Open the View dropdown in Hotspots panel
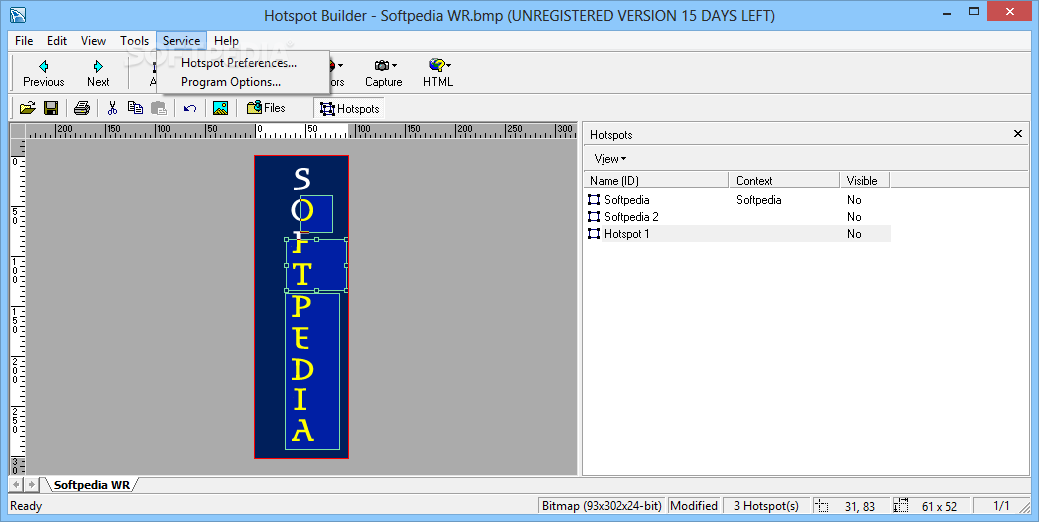The width and height of the screenshot is (1039, 522). (610, 159)
